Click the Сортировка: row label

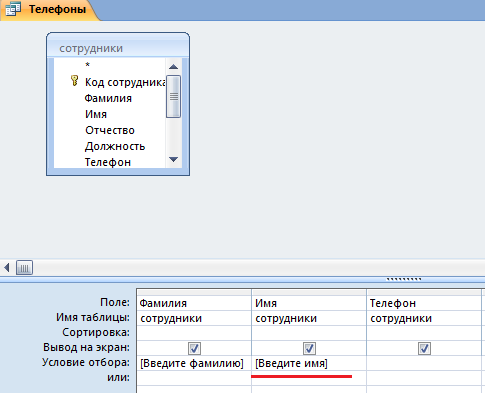(96, 332)
